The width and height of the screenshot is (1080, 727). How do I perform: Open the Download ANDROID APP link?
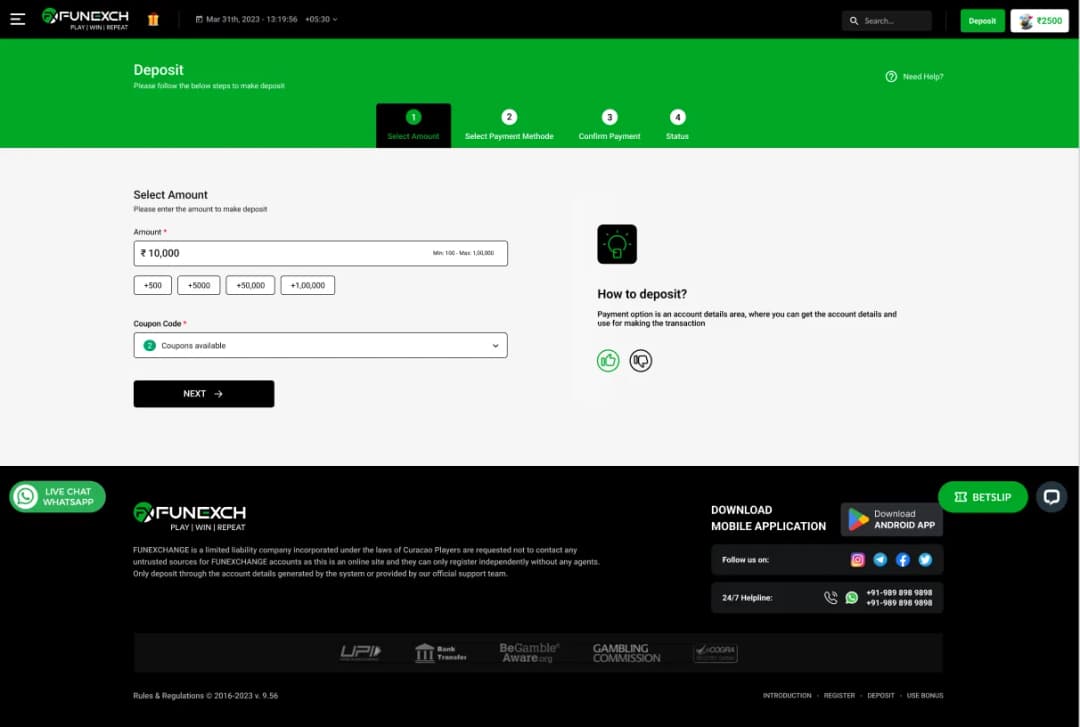(x=891, y=519)
